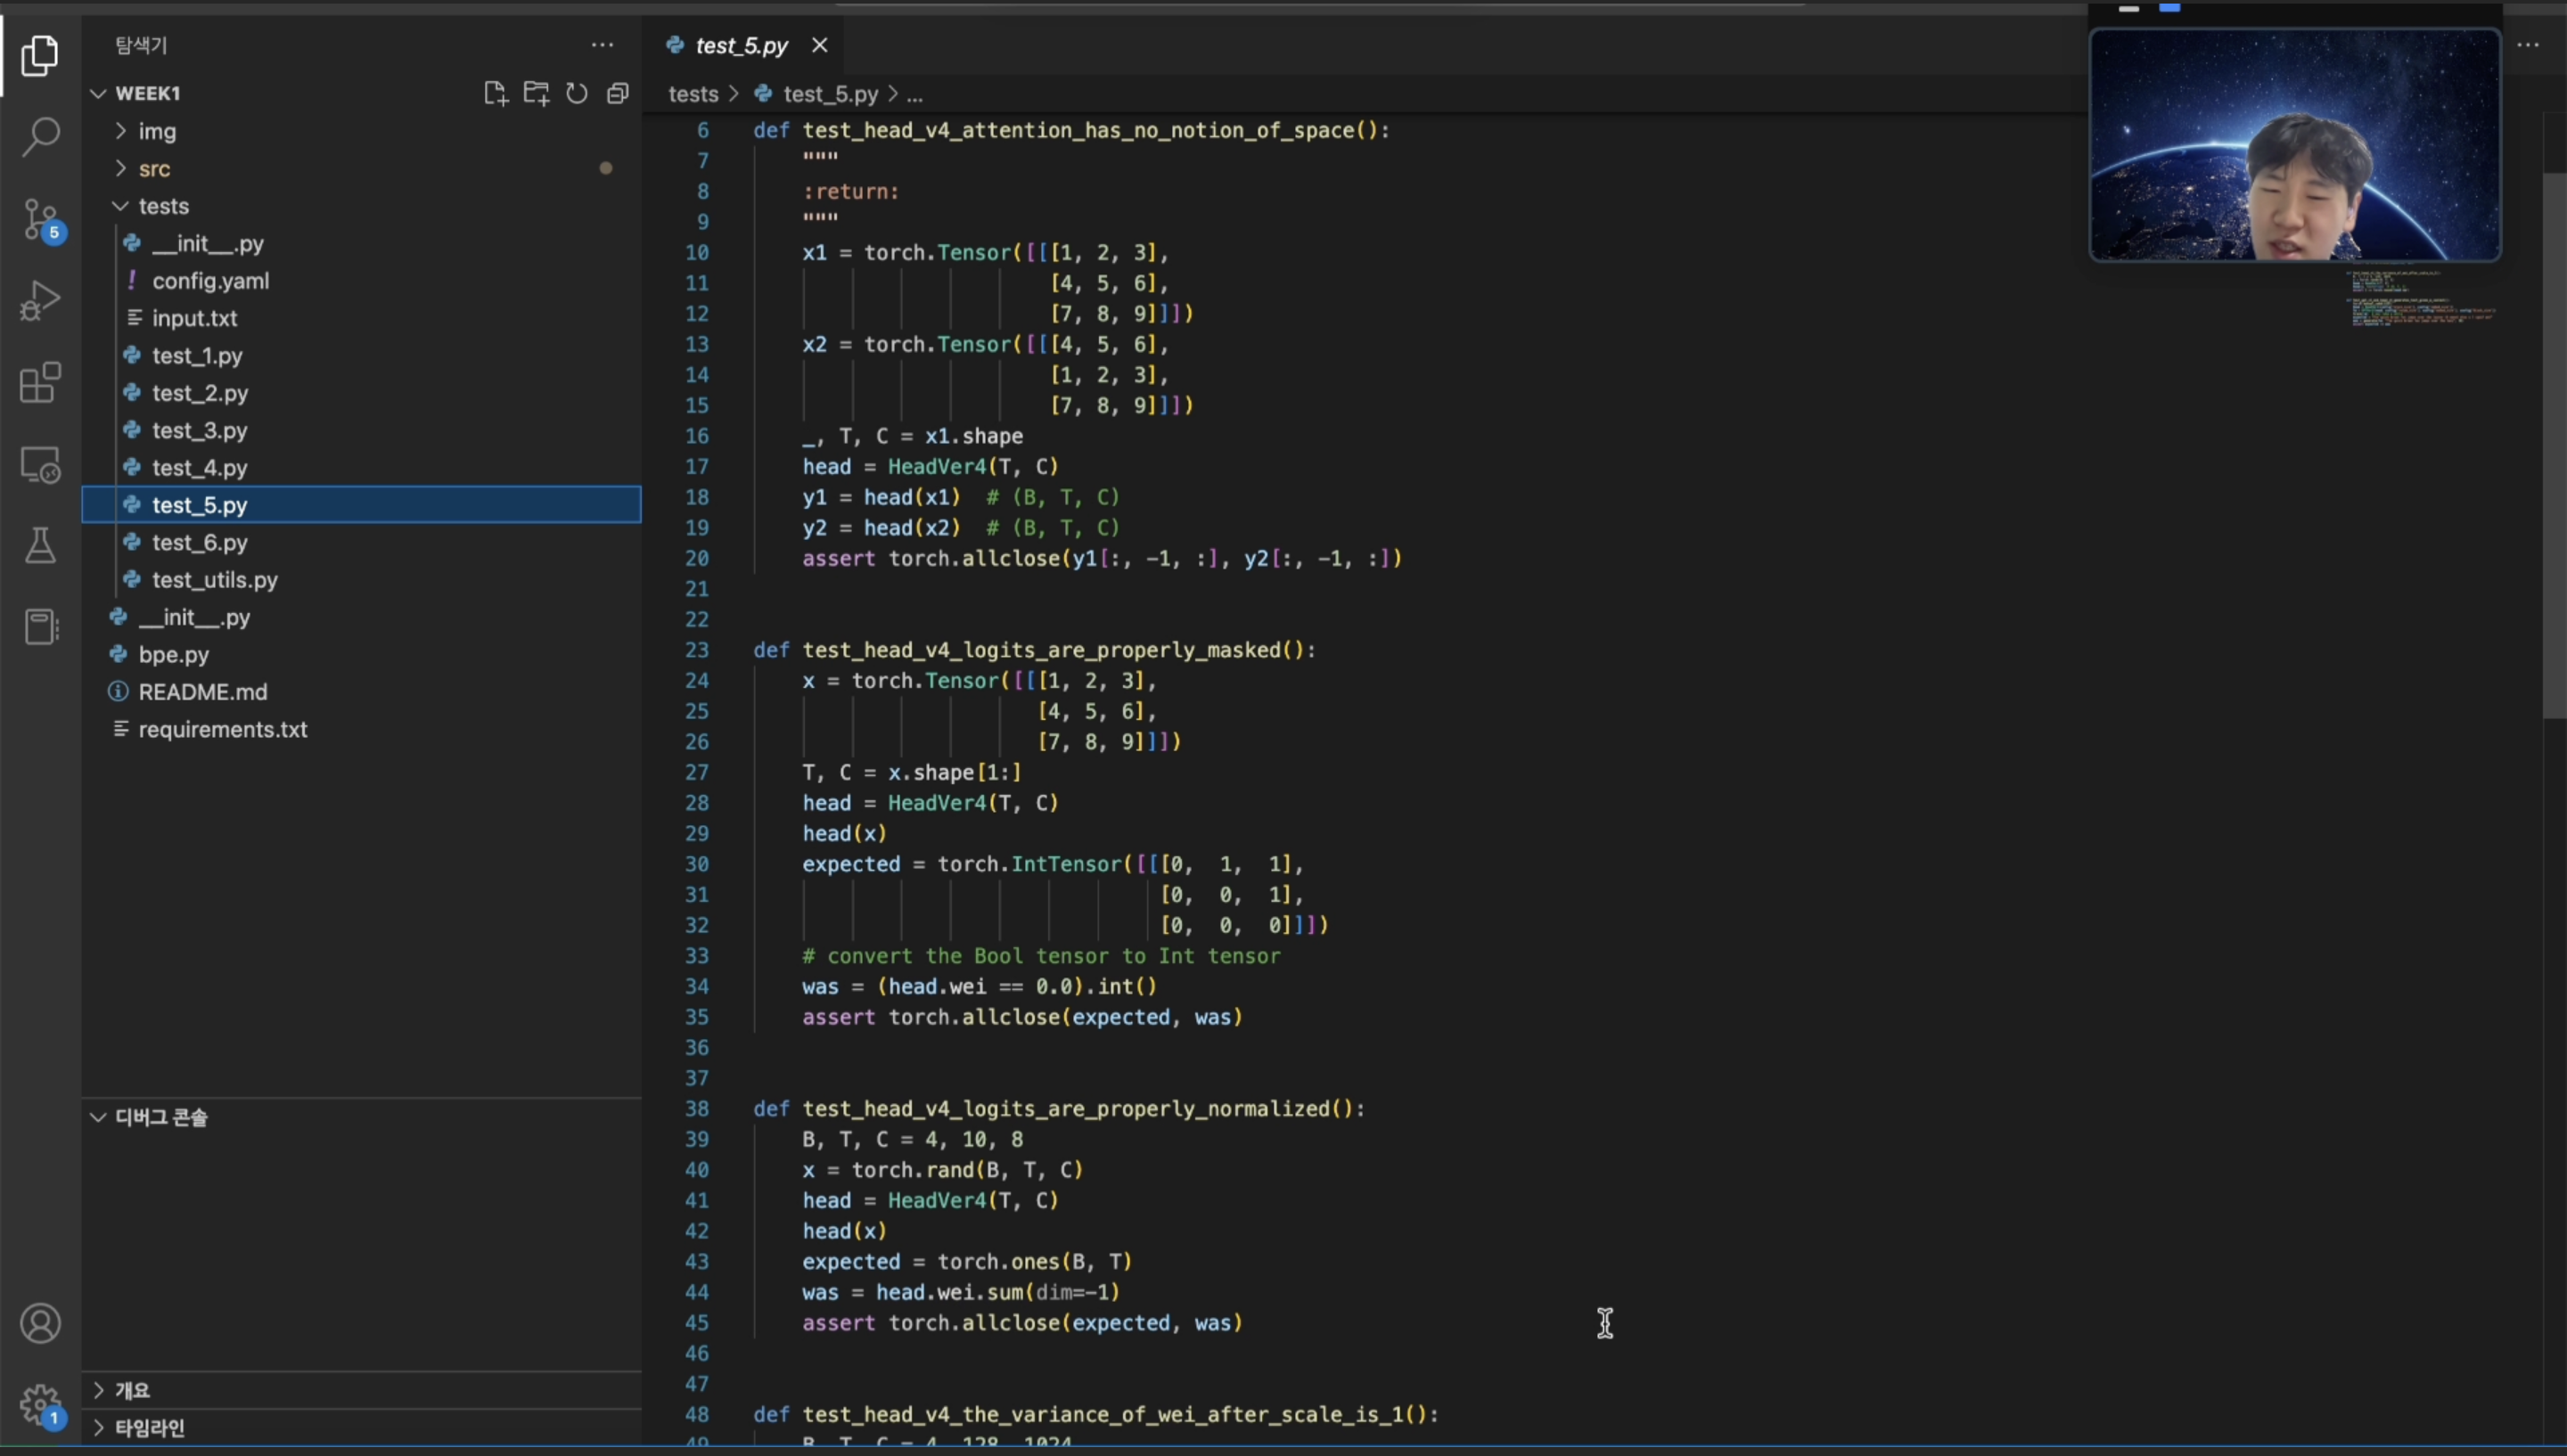This screenshot has width=2567, height=1456.
Task: Open Run and Debug view
Action: 40,301
